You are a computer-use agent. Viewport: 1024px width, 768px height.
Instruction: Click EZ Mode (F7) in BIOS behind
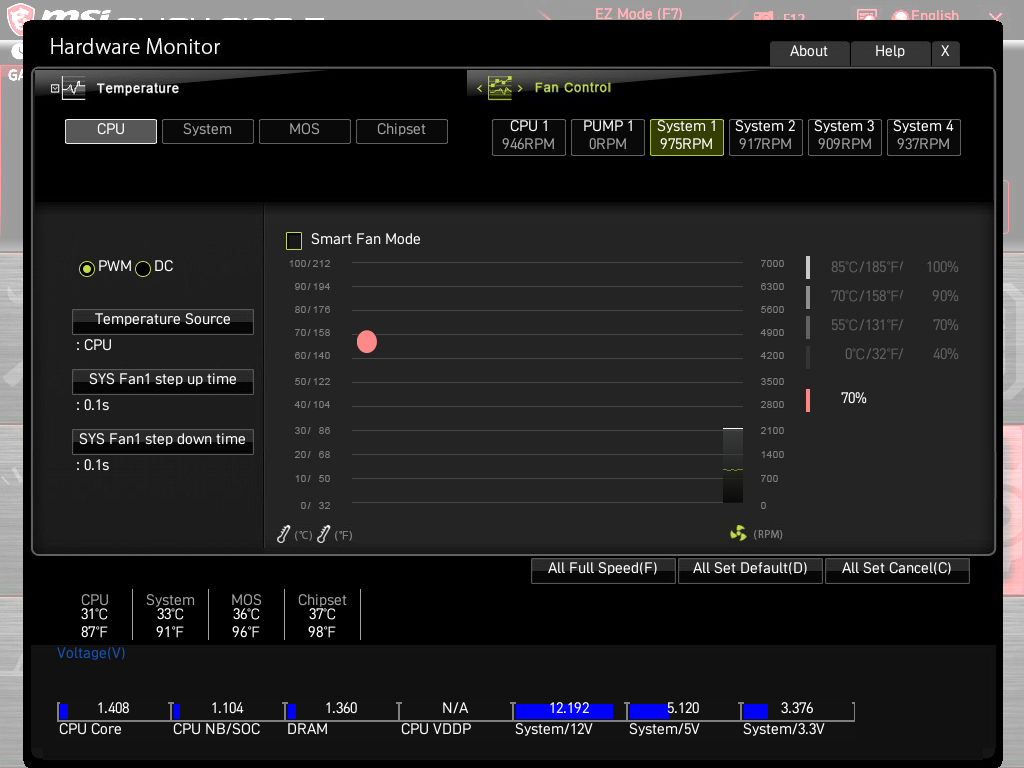638,14
